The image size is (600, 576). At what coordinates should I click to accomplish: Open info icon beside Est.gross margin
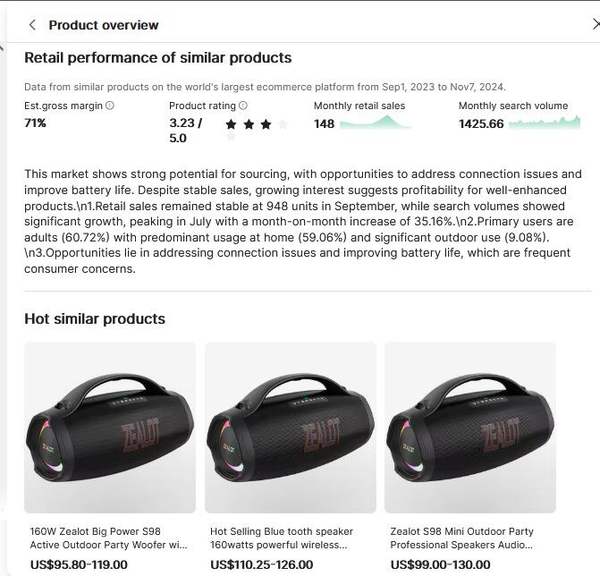(110, 106)
